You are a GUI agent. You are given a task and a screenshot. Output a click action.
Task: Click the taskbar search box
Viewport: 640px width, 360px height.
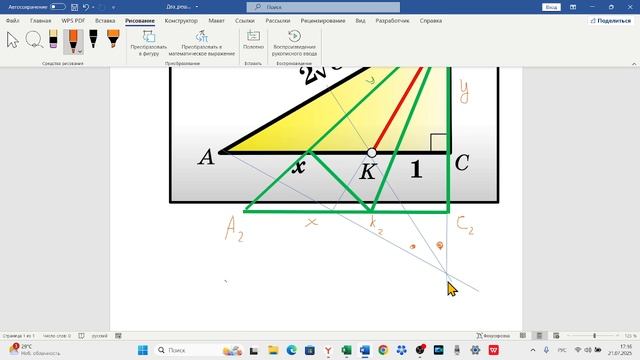pyautogui.click(x=200, y=350)
